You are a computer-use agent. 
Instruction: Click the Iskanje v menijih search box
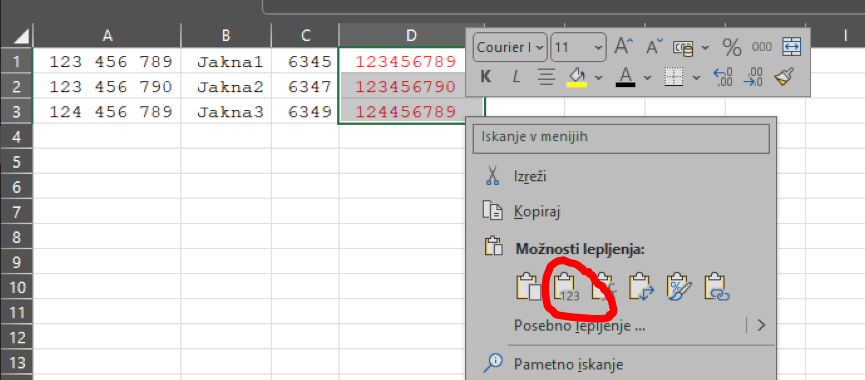click(621, 138)
